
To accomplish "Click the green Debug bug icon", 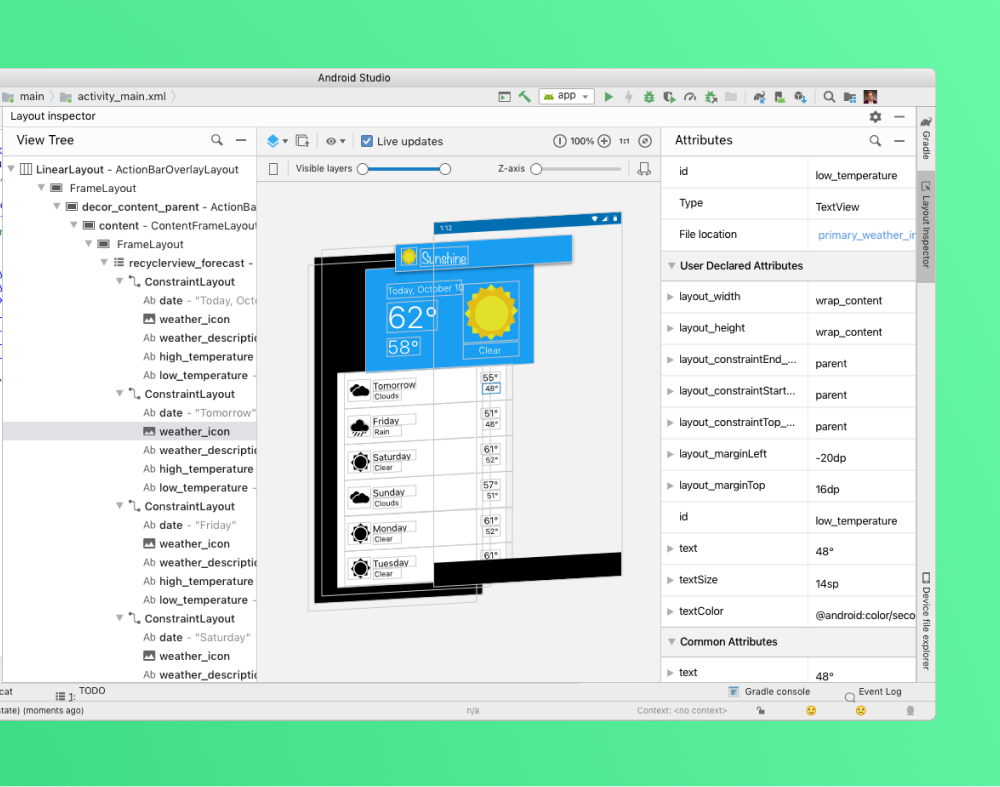I will pos(649,97).
